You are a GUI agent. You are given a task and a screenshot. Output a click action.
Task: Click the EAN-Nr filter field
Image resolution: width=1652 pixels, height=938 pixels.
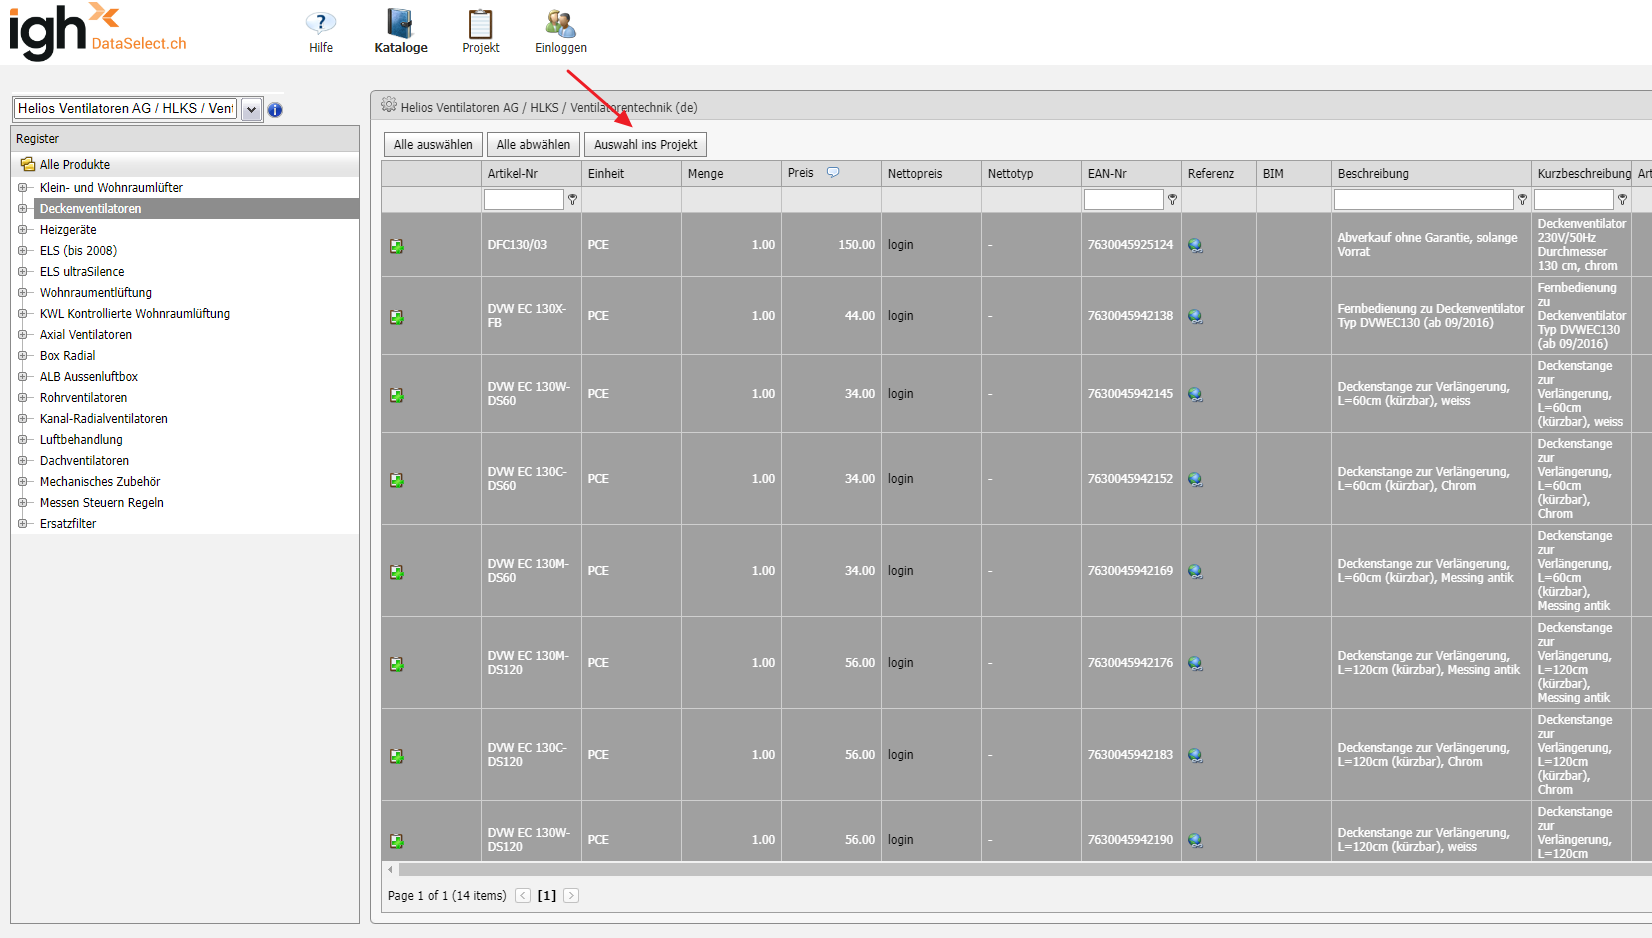point(1124,200)
